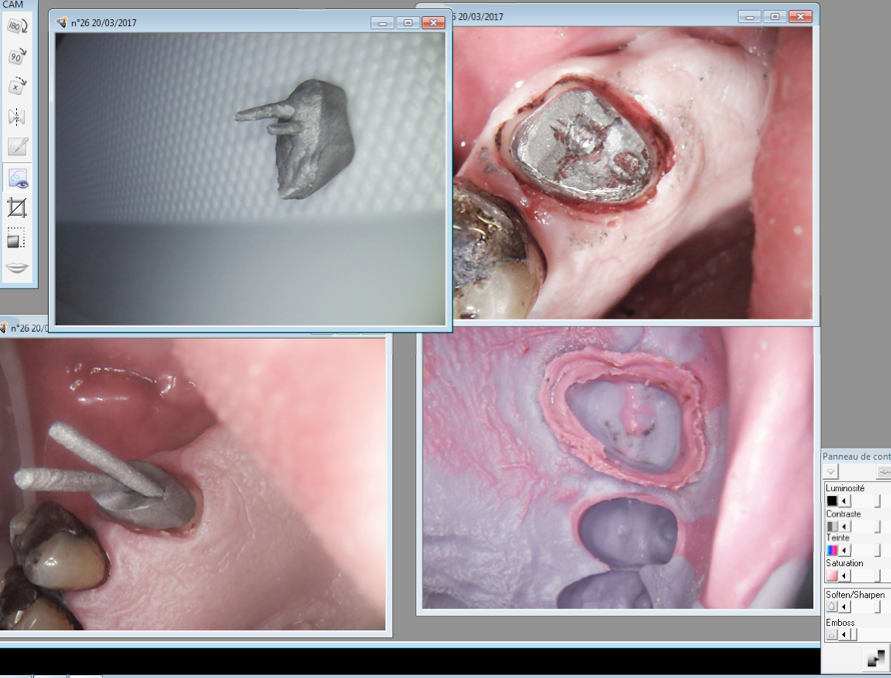The width and height of the screenshot is (891, 678).
Task: Decrease Contraste with left arrow
Action: pos(844,526)
